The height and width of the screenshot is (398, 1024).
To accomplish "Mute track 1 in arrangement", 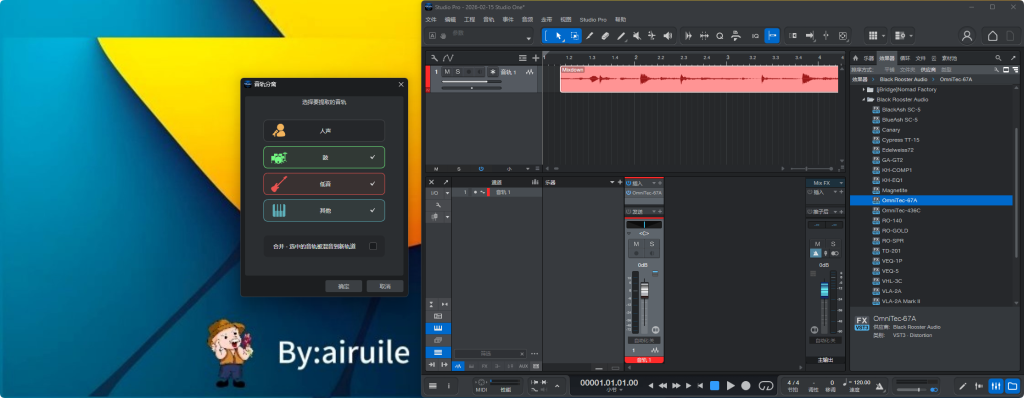I will click(447, 72).
